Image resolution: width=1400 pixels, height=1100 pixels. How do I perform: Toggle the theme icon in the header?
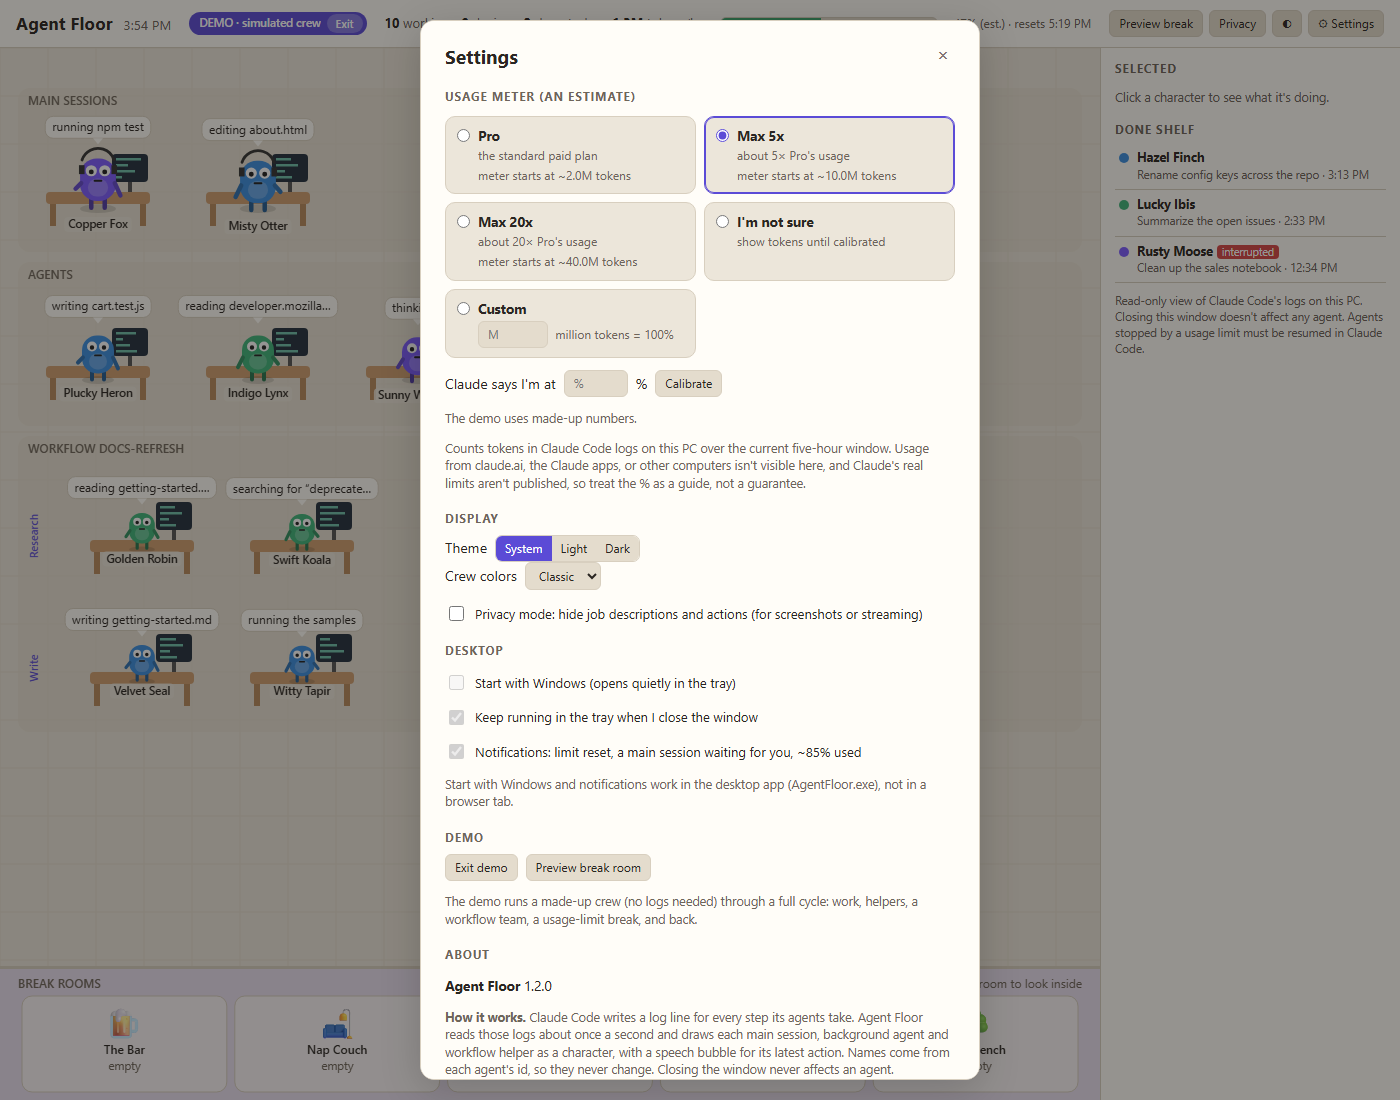coord(1287,24)
